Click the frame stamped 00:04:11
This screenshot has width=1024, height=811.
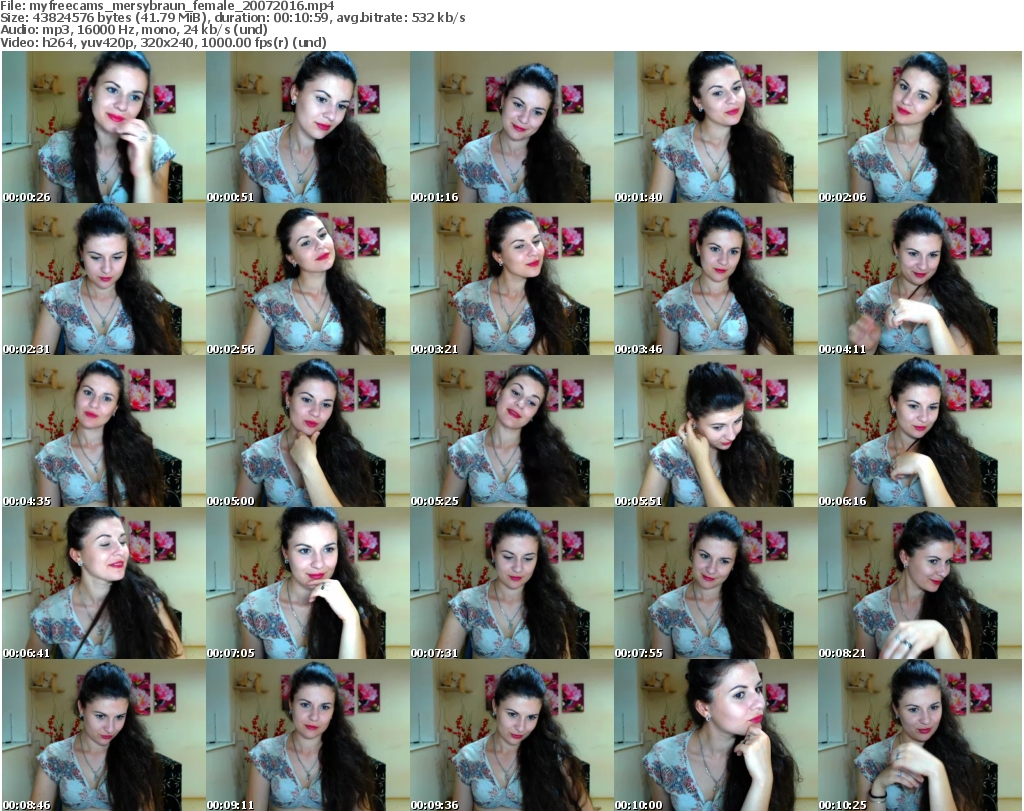[920, 279]
